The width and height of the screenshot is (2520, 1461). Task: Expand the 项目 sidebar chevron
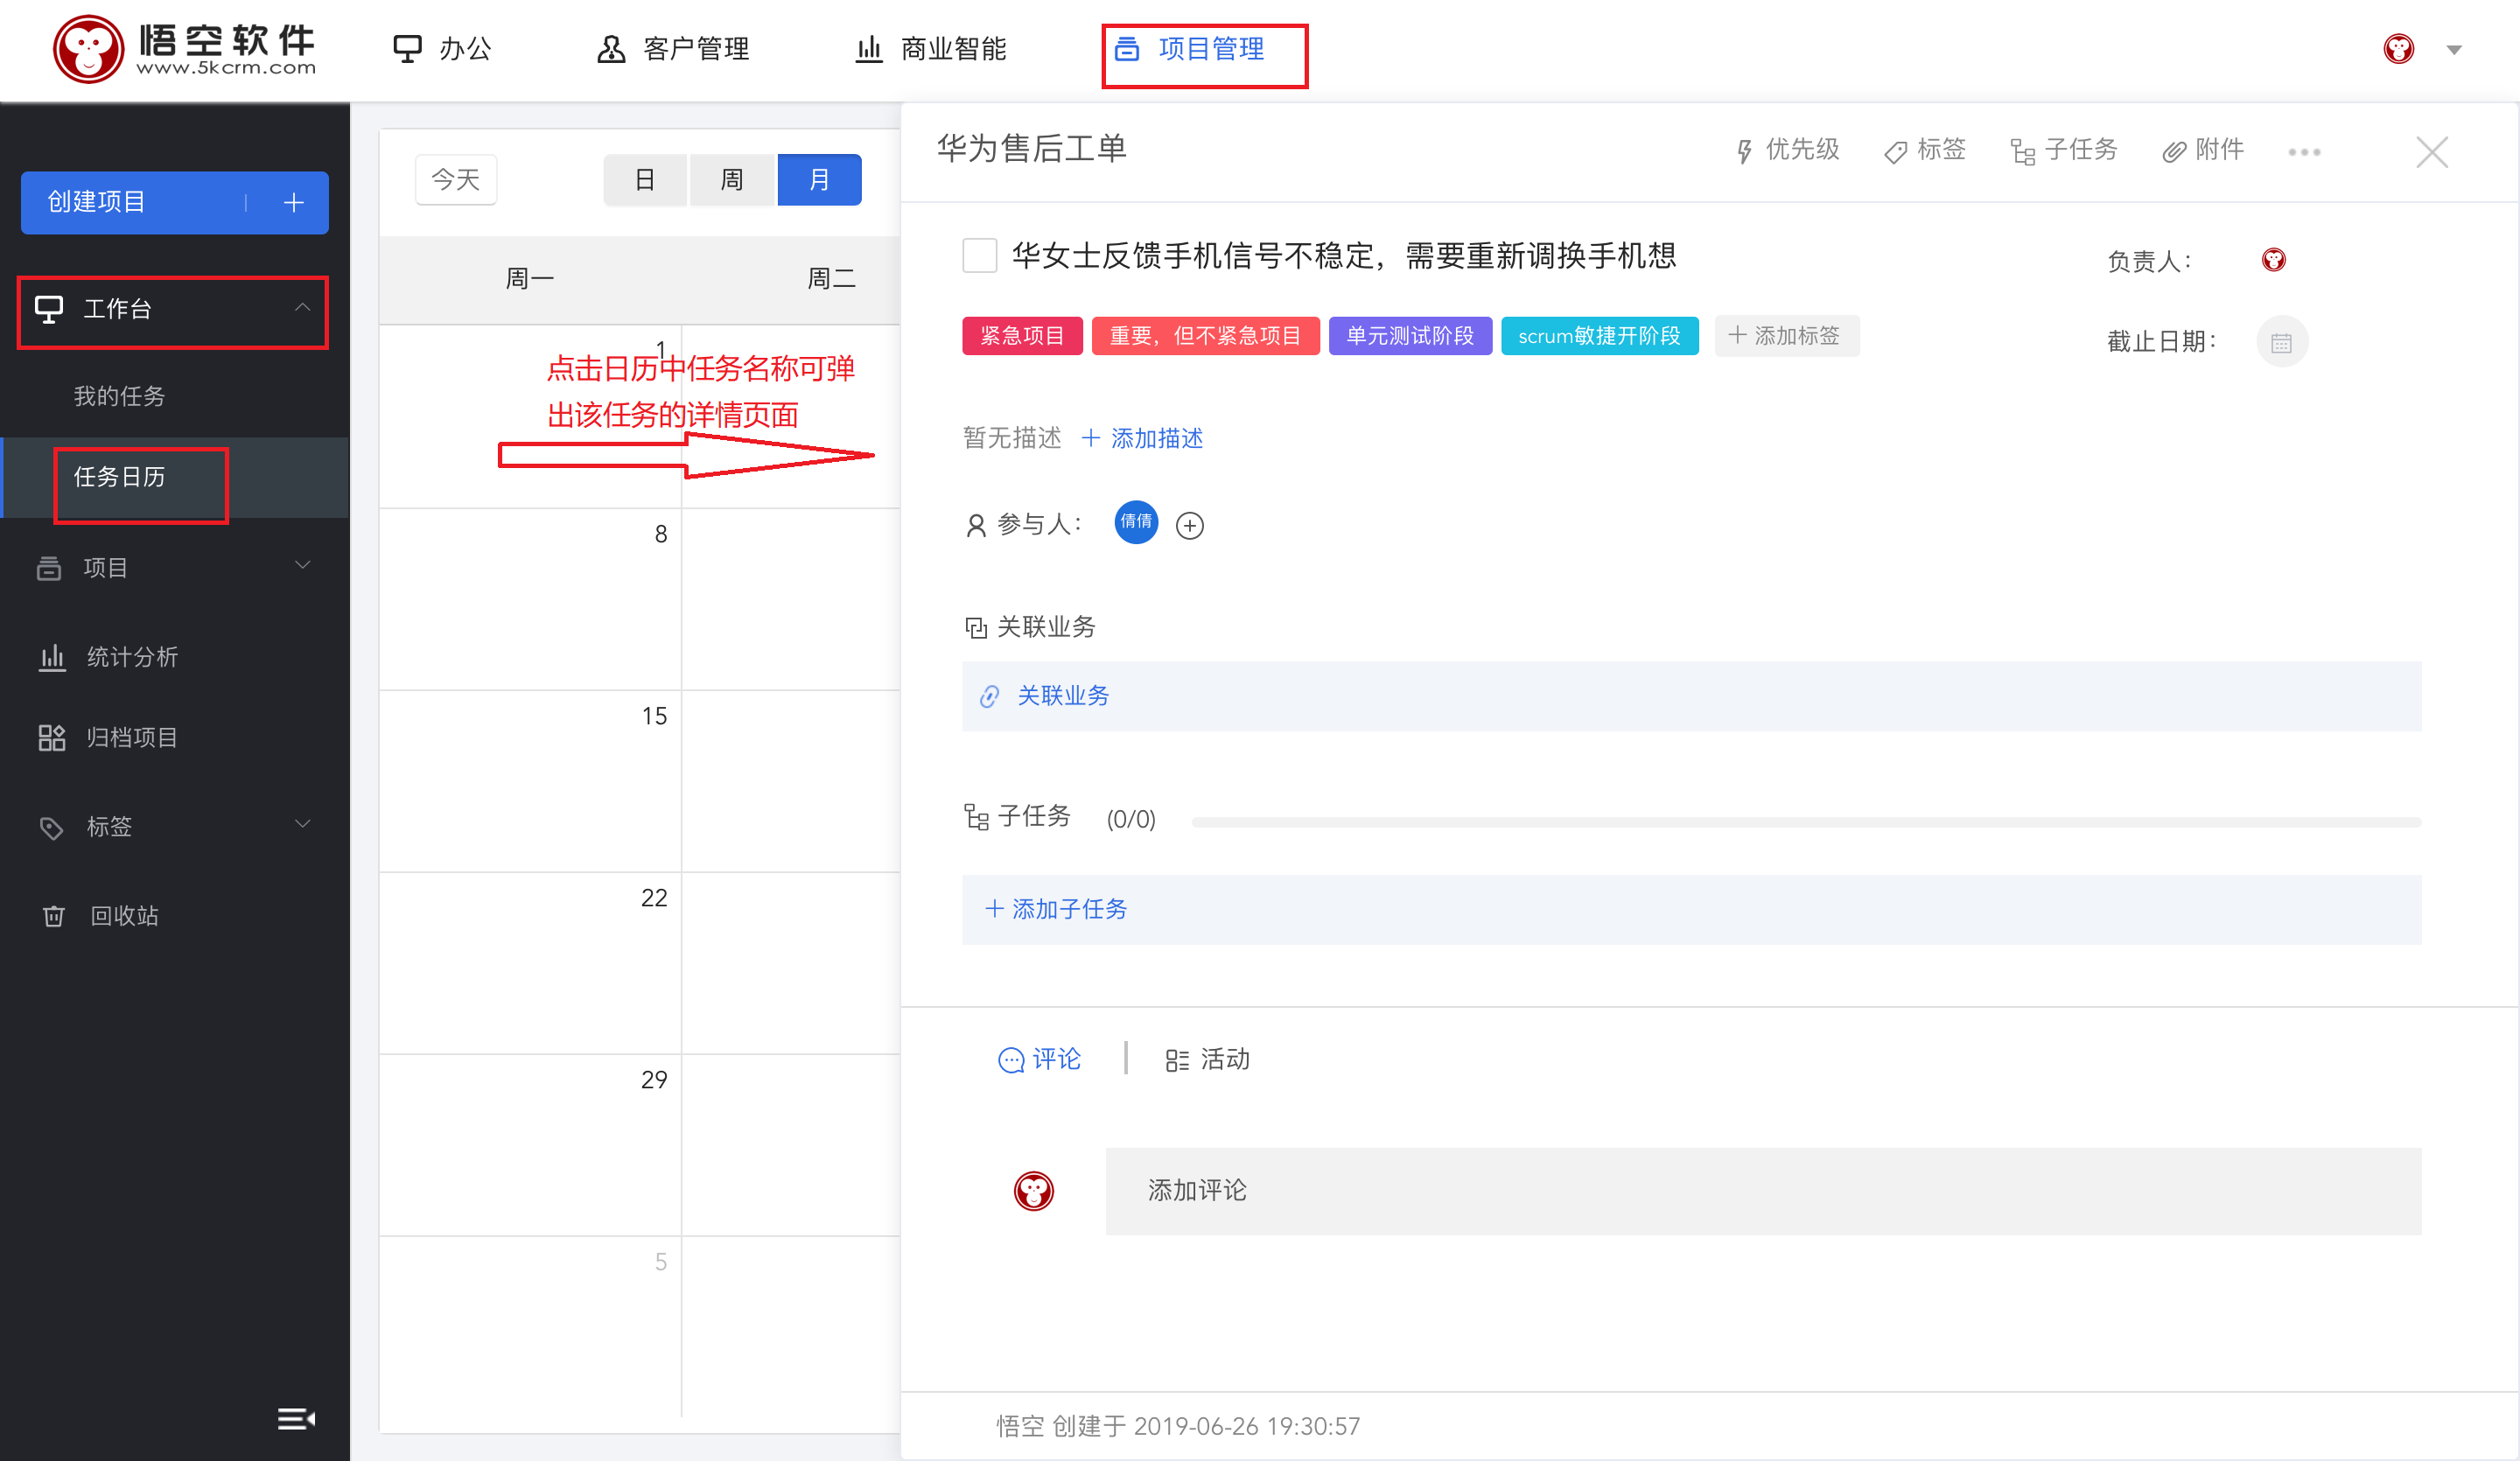(302, 566)
